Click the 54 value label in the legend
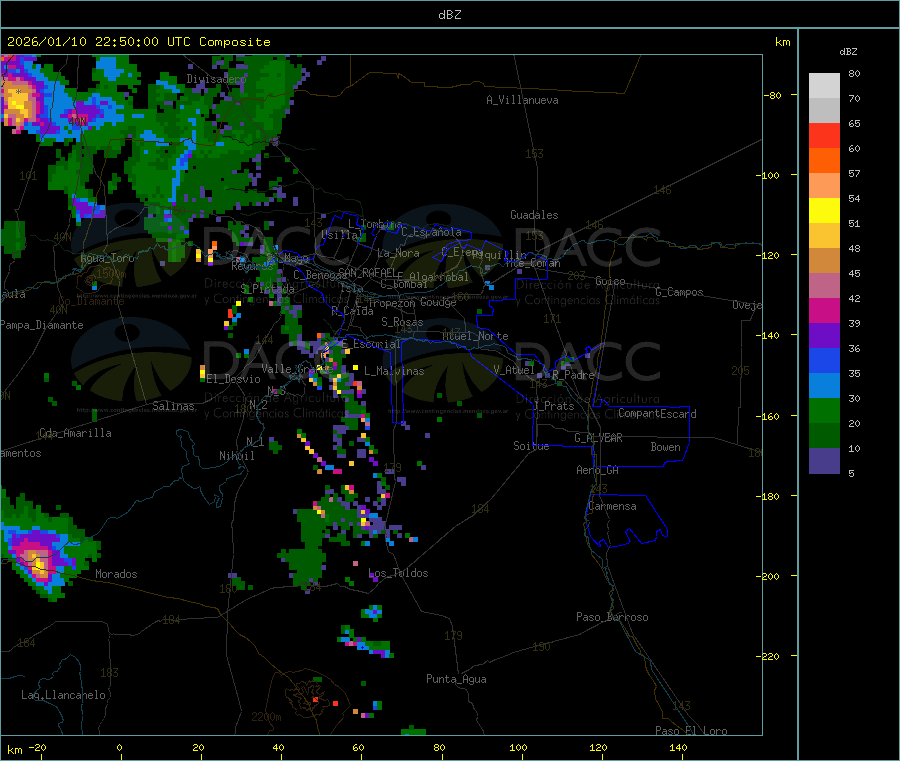 tap(854, 199)
